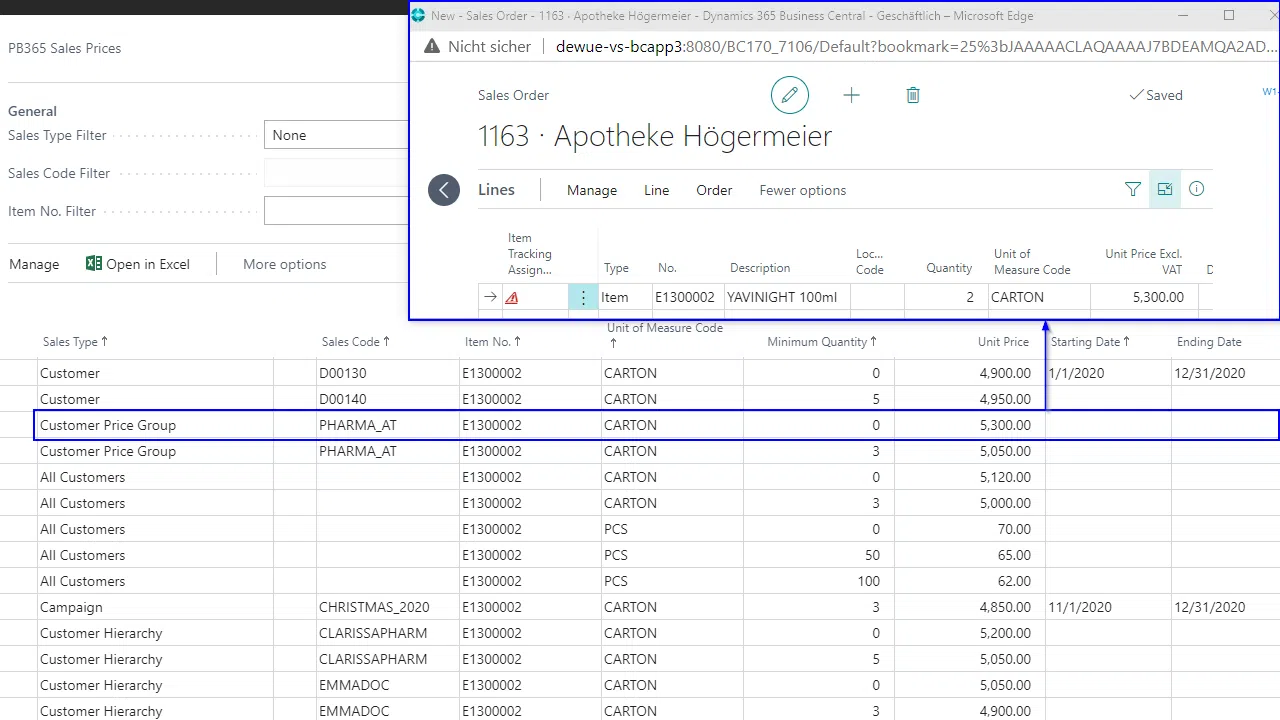Image resolution: width=1280 pixels, height=720 pixels.
Task: Open the Order menu in Lines section
Action: click(714, 190)
